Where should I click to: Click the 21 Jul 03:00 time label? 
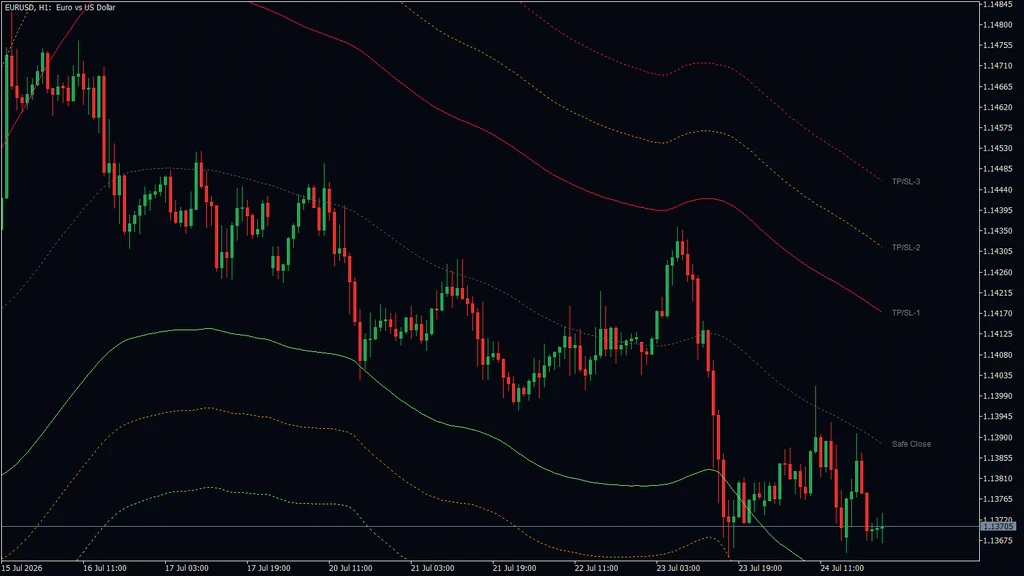(x=432, y=568)
